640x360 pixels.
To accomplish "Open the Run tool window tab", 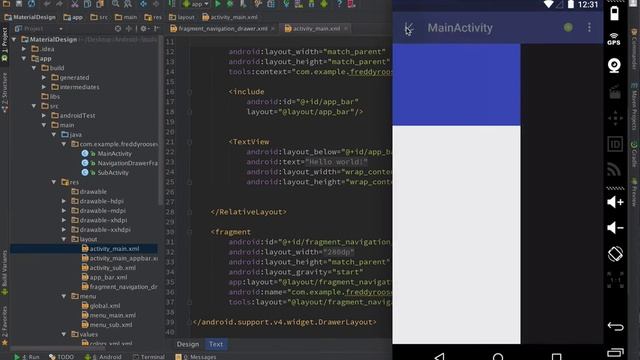I will click(27, 357).
